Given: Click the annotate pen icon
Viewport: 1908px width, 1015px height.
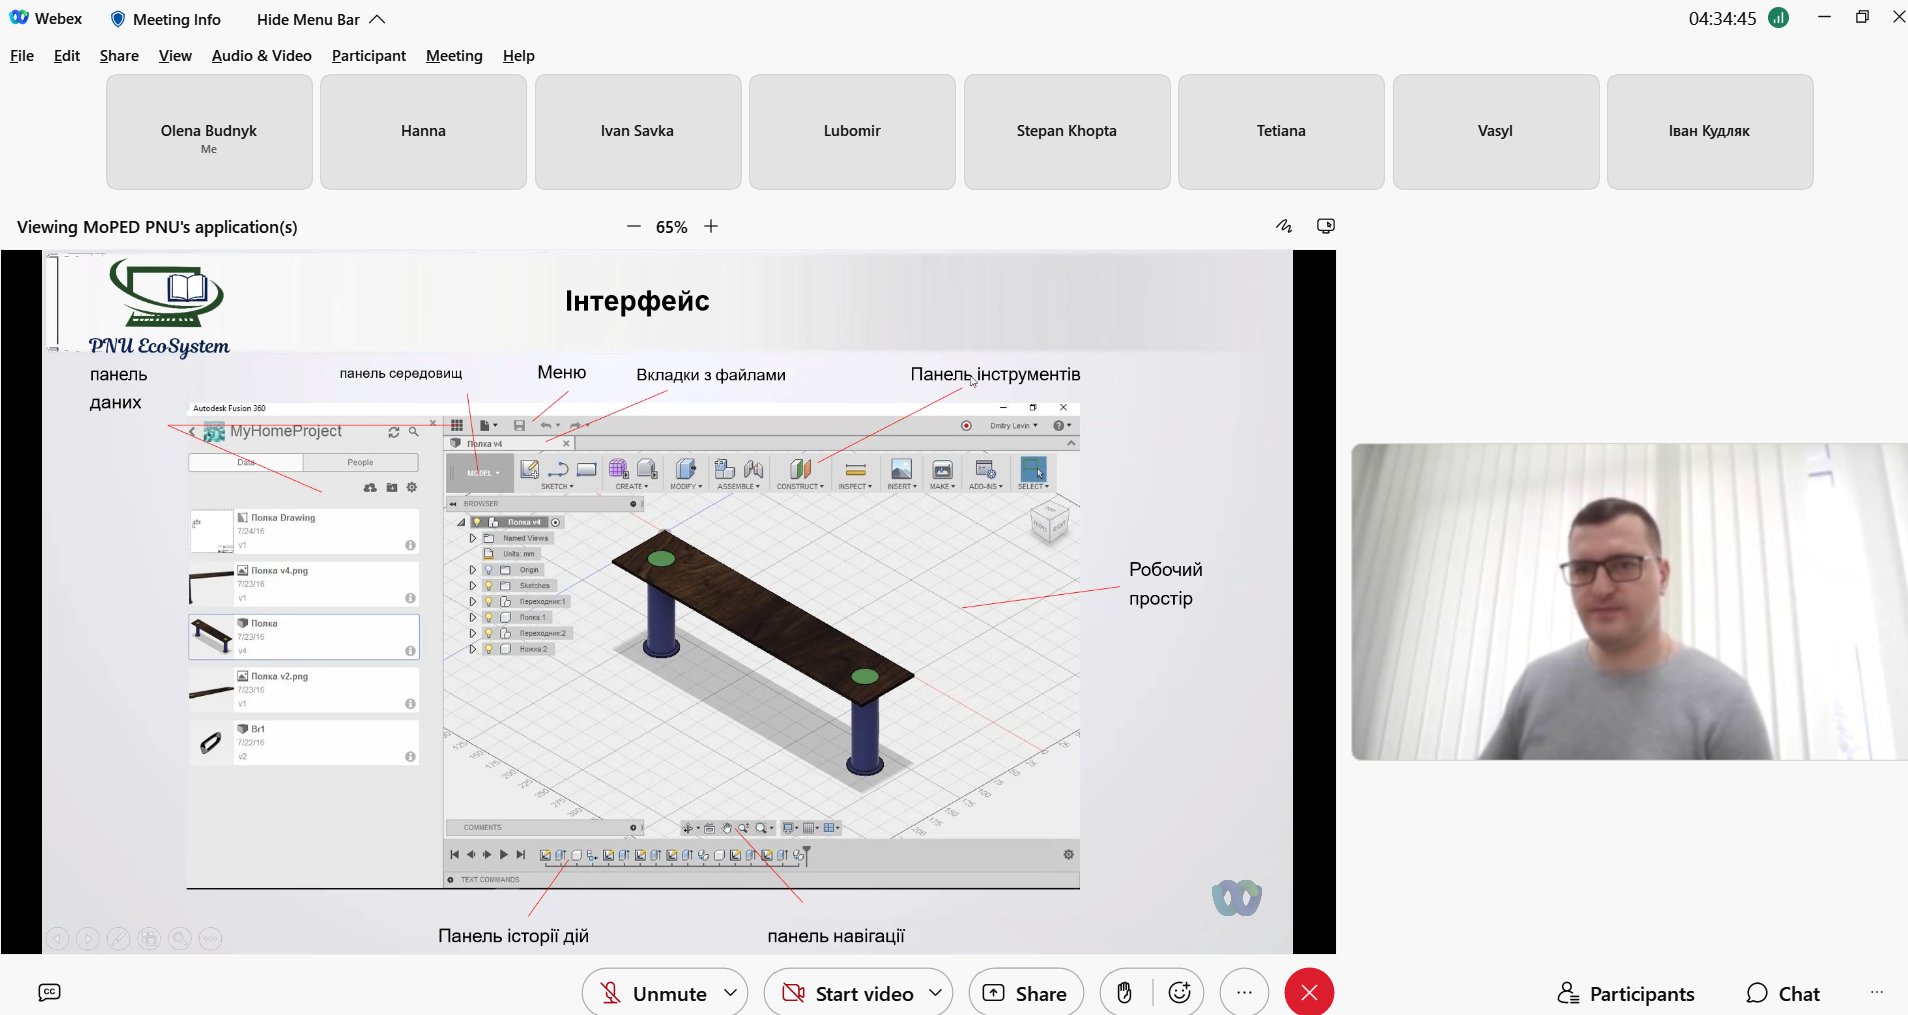Looking at the screenshot, I should [x=1284, y=226].
